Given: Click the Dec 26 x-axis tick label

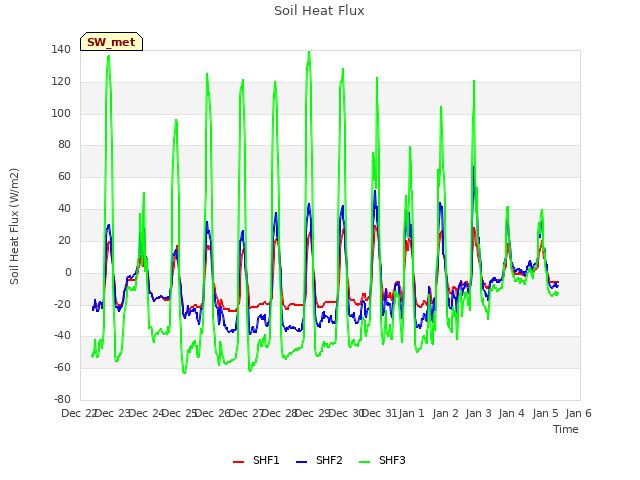Looking at the screenshot, I should click(x=213, y=413).
